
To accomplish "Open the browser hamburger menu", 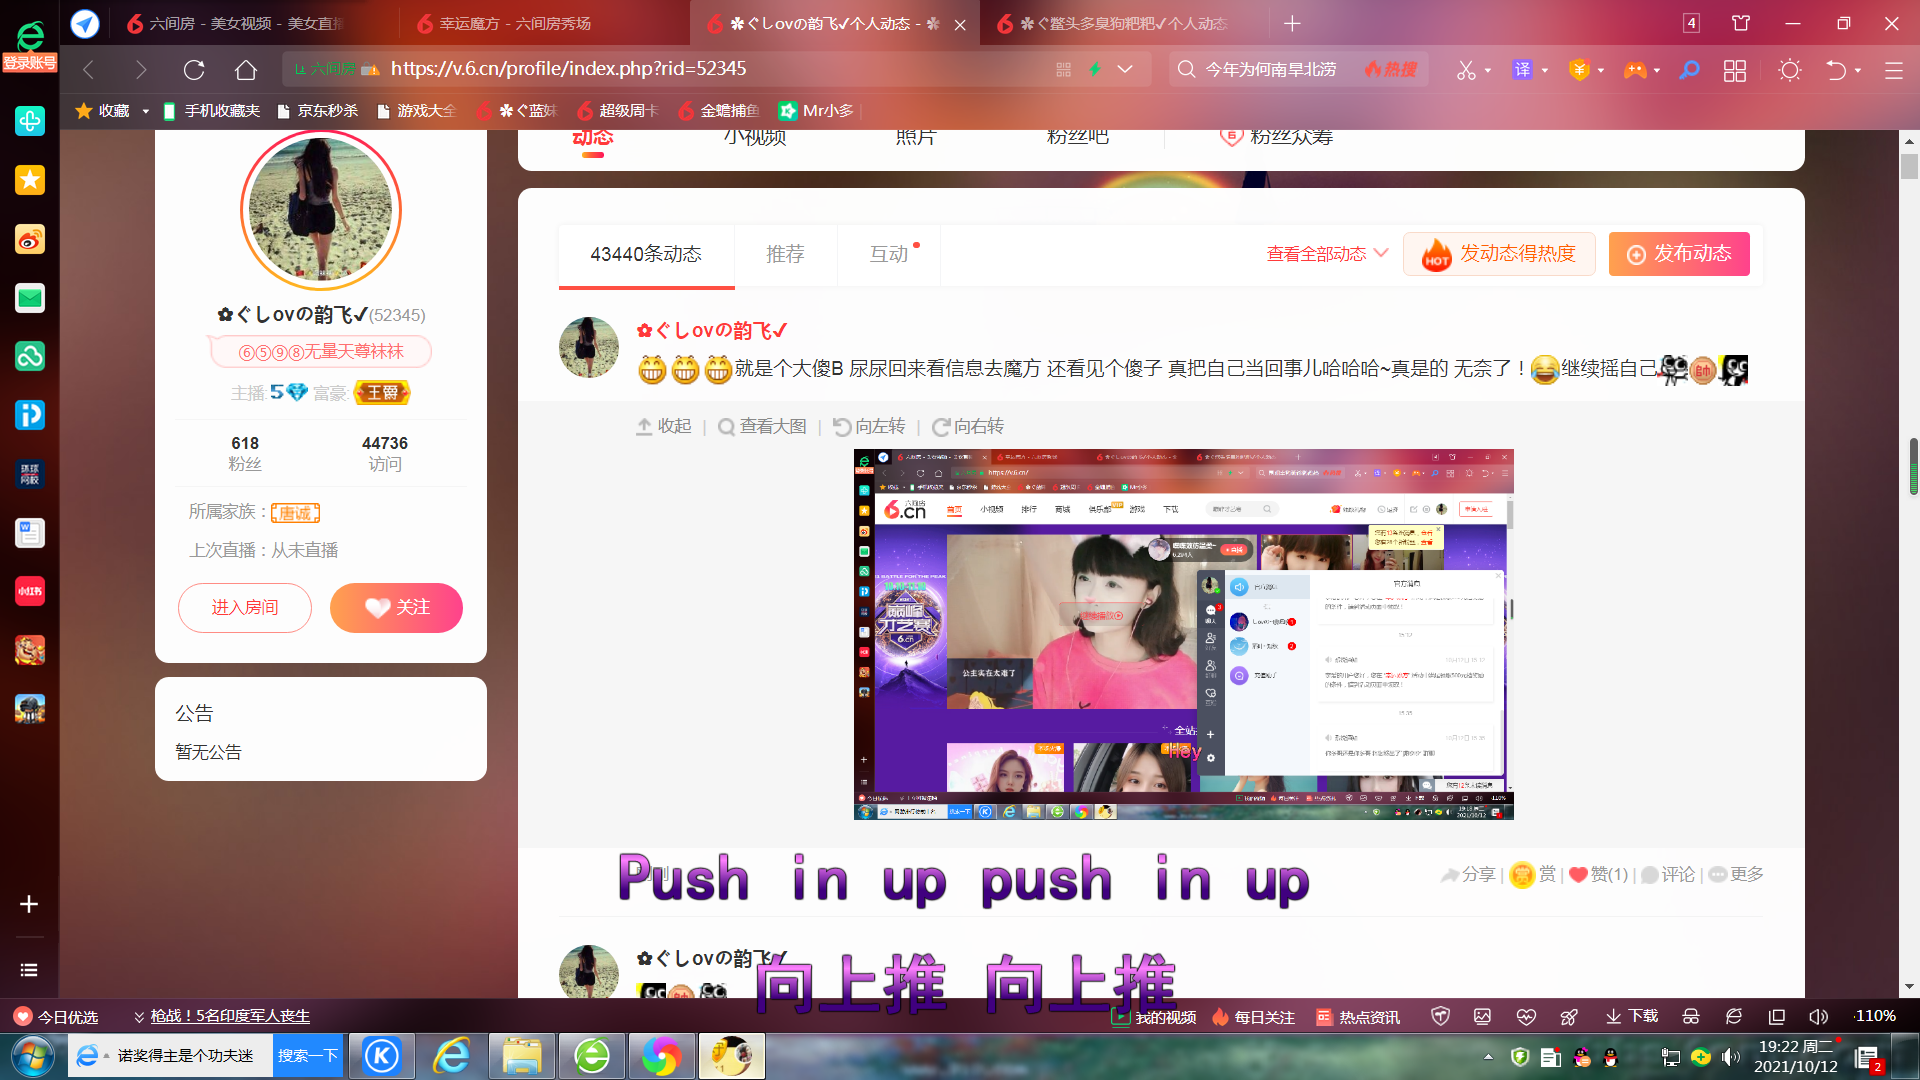I will (1894, 70).
